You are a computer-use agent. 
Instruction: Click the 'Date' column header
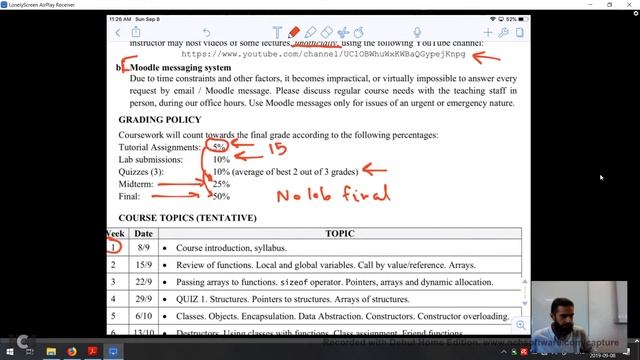(143, 233)
